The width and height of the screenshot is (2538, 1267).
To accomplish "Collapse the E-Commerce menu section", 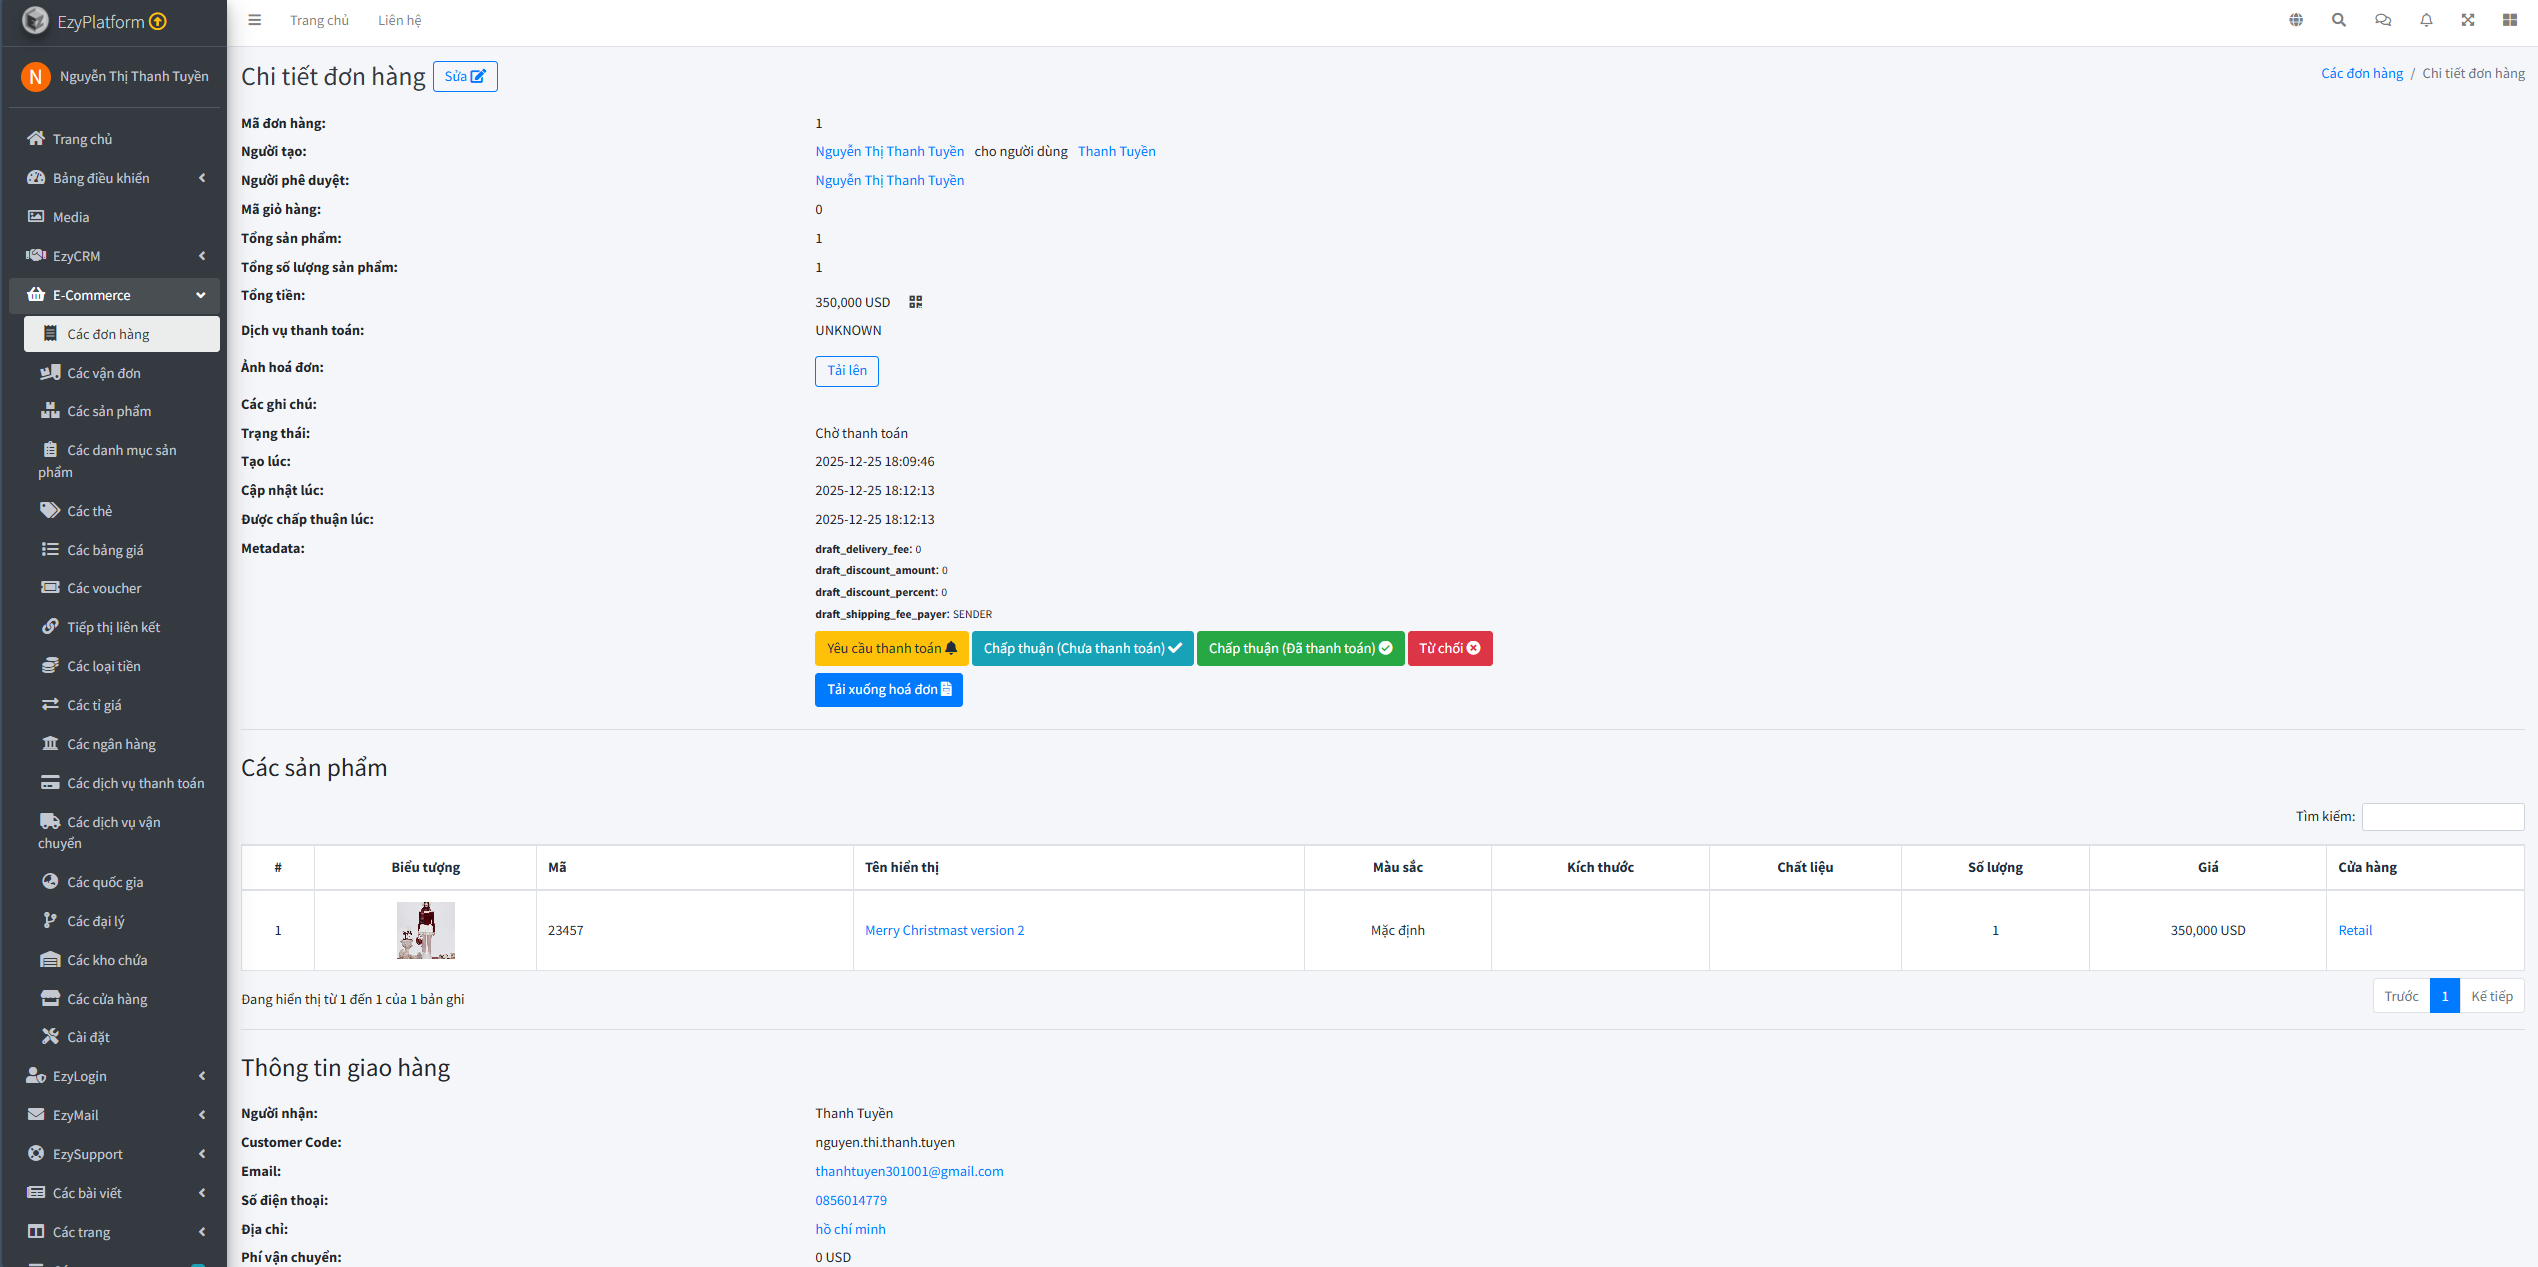I will point(201,295).
